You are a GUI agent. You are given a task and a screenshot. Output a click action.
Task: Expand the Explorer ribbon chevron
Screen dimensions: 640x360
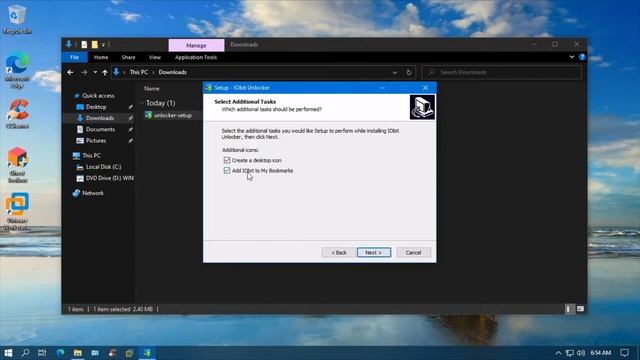pos(572,57)
